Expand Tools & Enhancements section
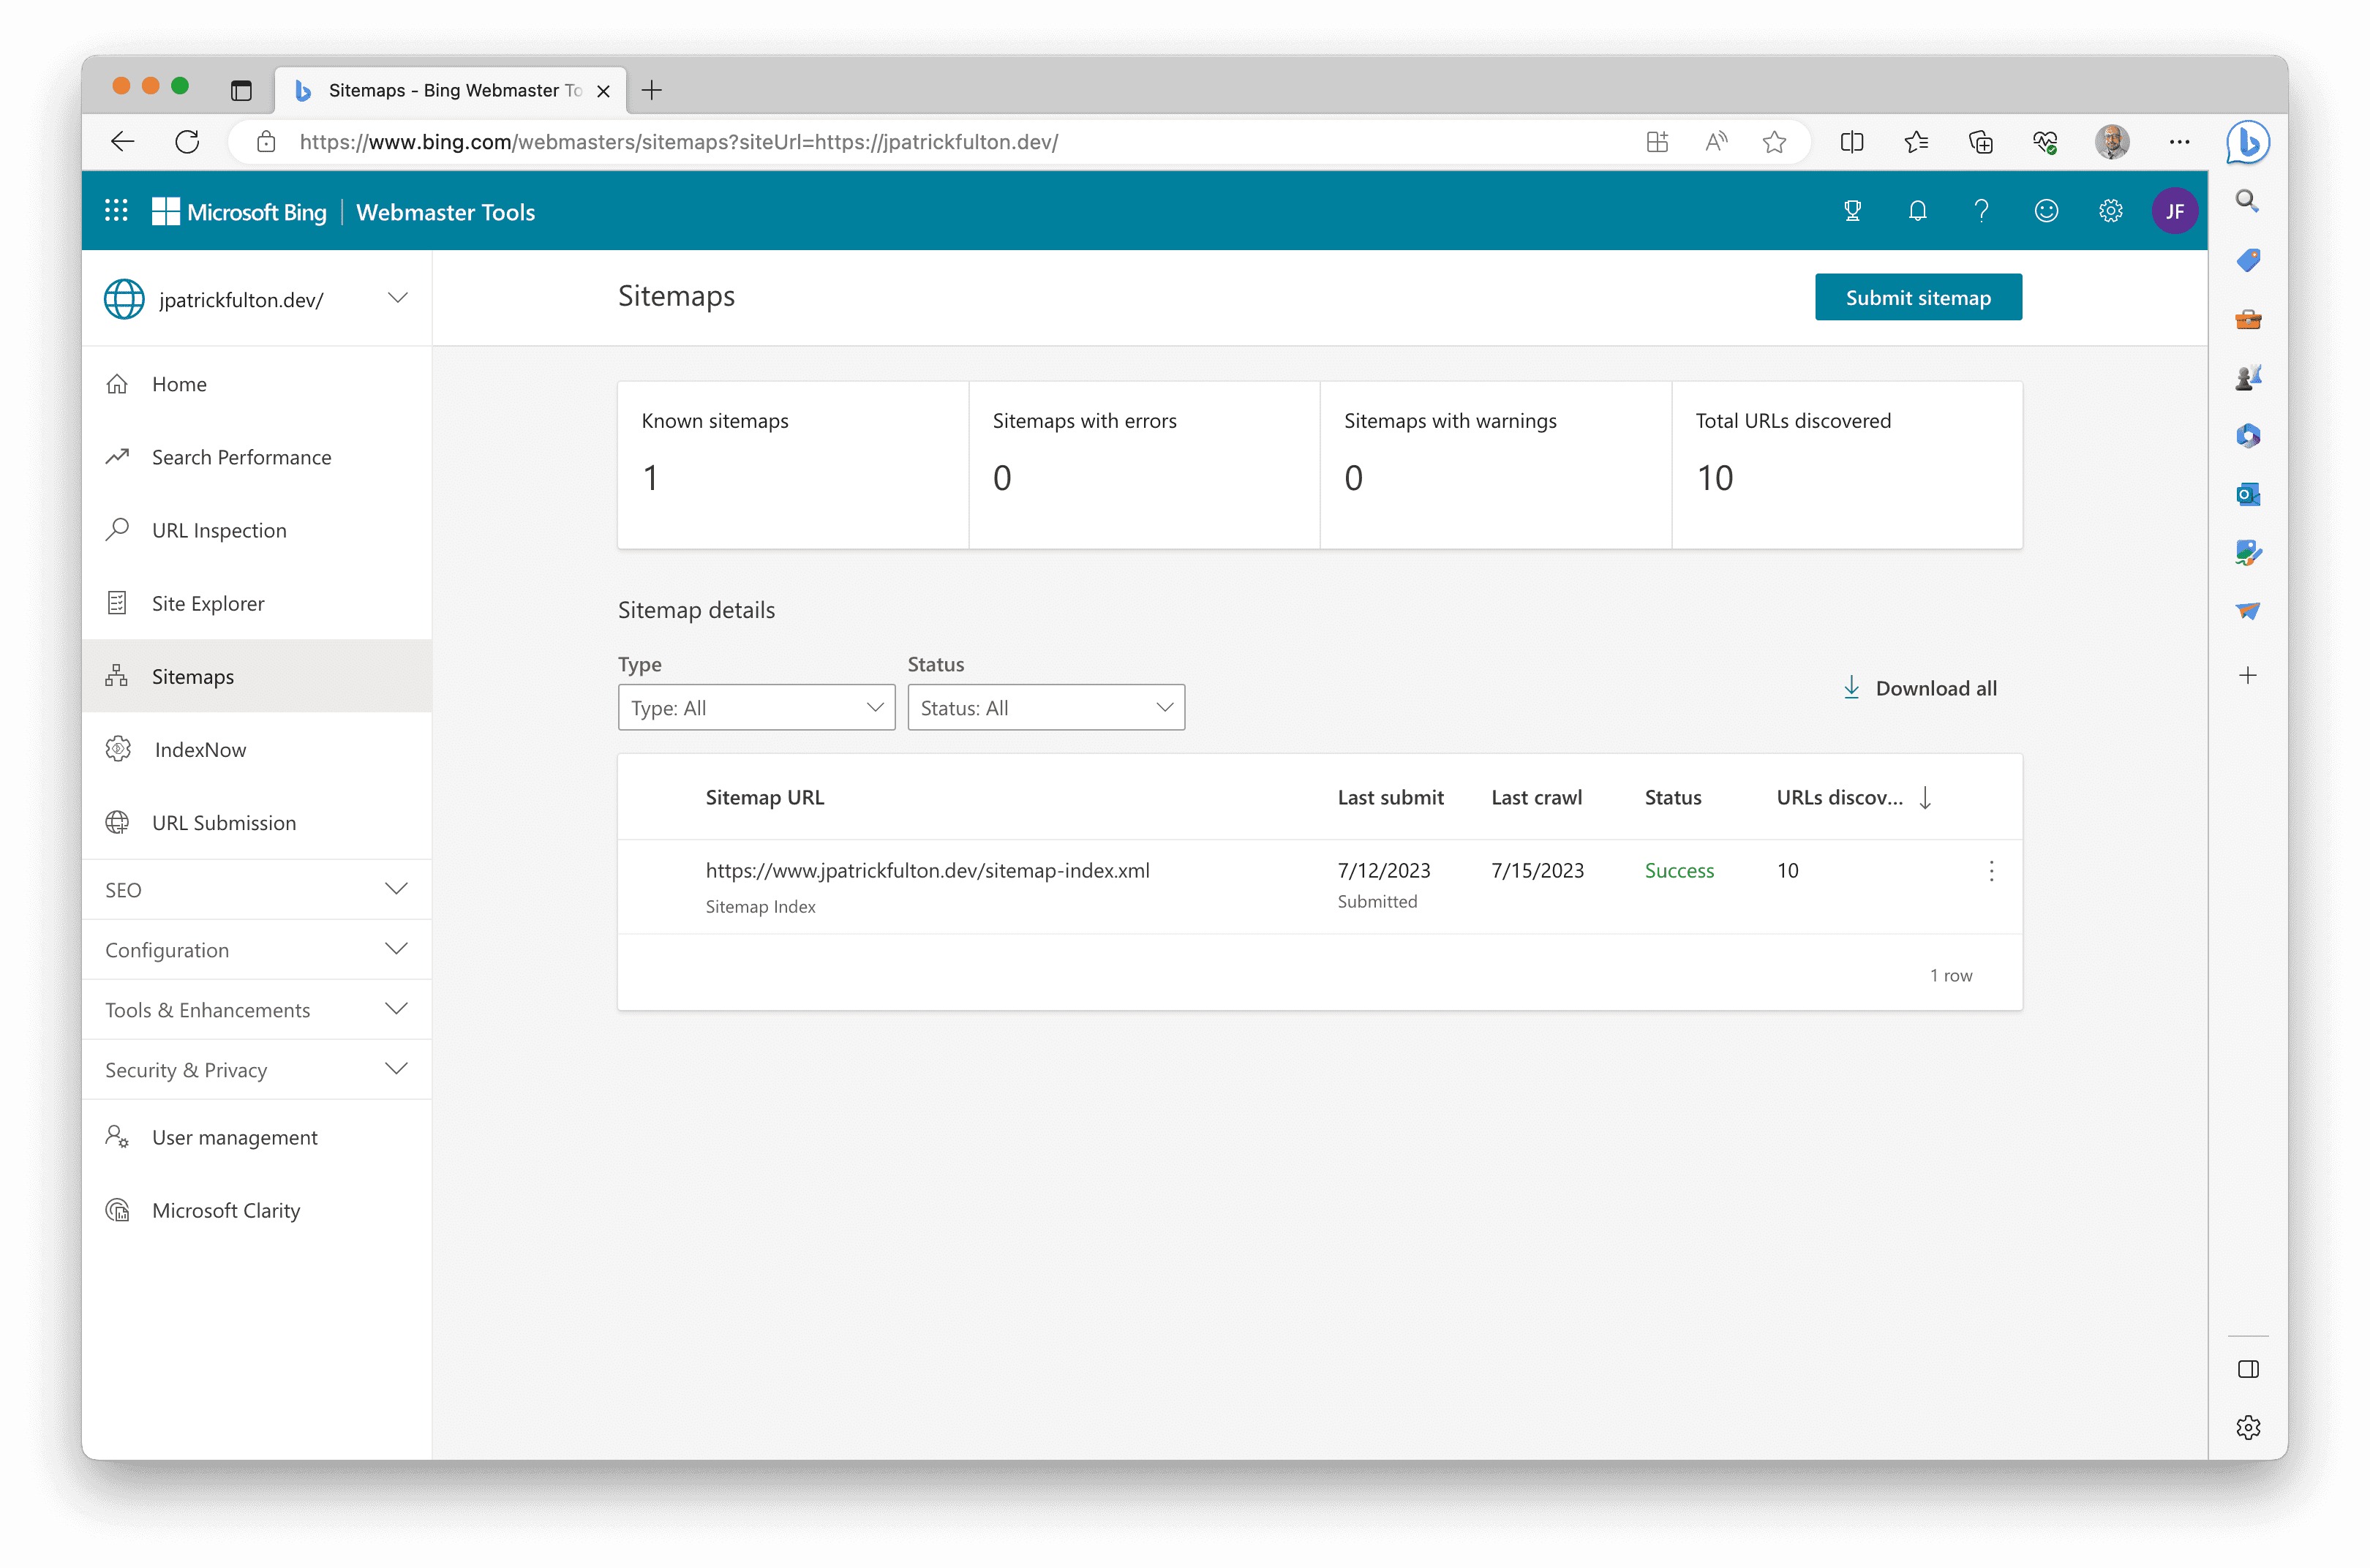 [x=257, y=1009]
